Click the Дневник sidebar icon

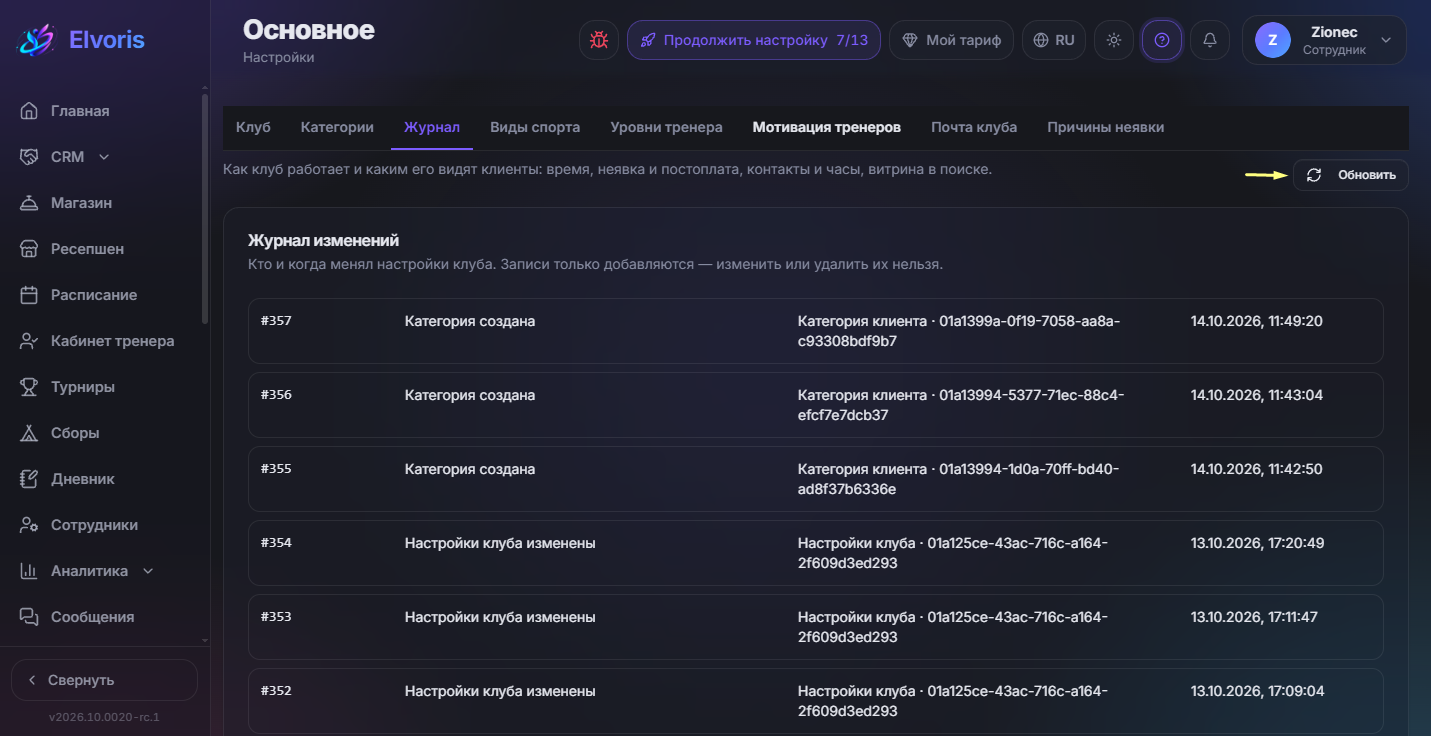(30, 479)
